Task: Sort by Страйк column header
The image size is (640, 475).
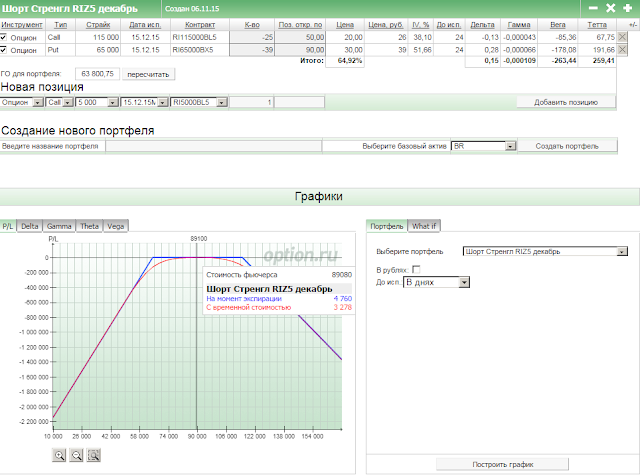Action: point(98,25)
